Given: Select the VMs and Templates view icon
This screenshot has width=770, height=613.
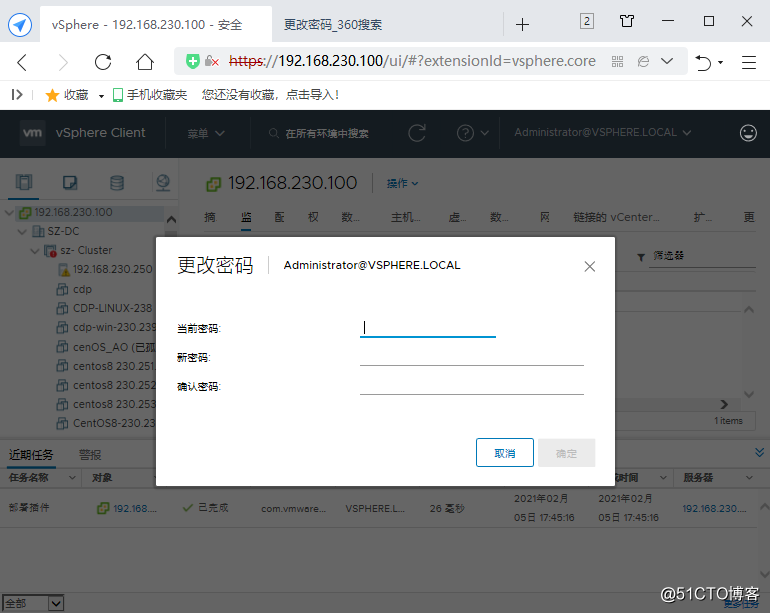Looking at the screenshot, I should point(70,182).
